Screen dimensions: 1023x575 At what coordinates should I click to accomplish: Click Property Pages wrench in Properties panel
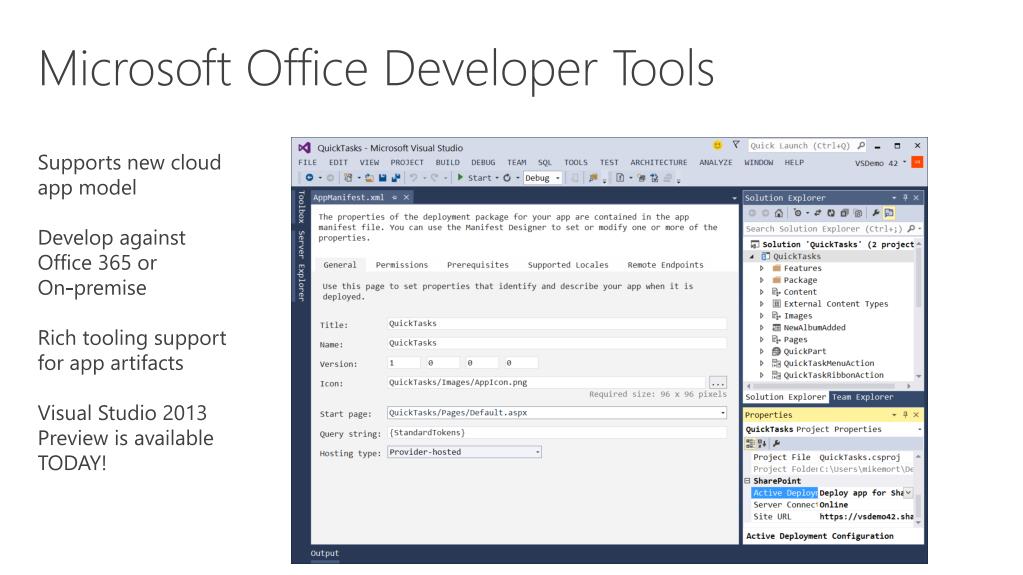coord(776,443)
